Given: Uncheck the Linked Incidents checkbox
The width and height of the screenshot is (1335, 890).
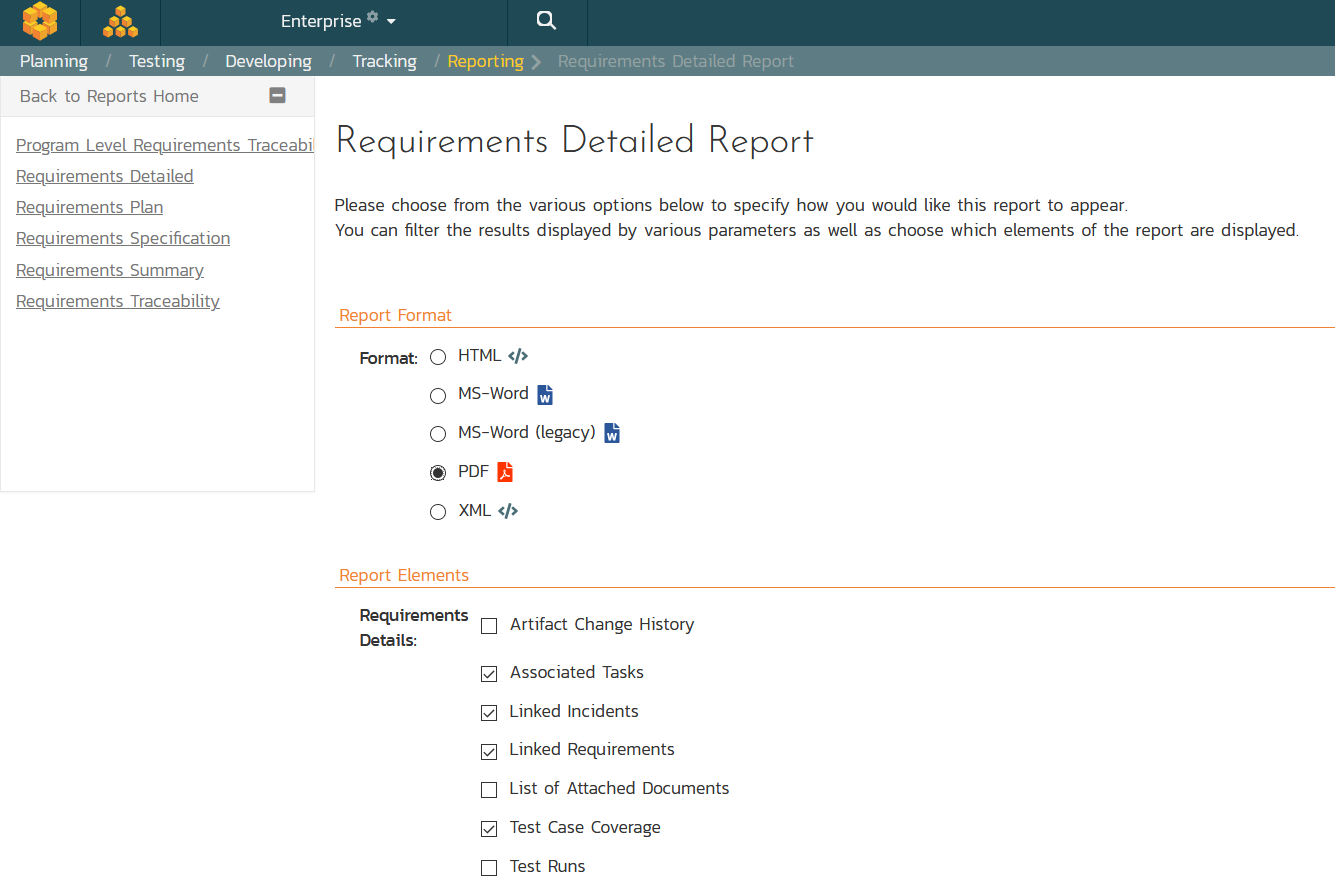Looking at the screenshot, I should click(x=489, y=713).
